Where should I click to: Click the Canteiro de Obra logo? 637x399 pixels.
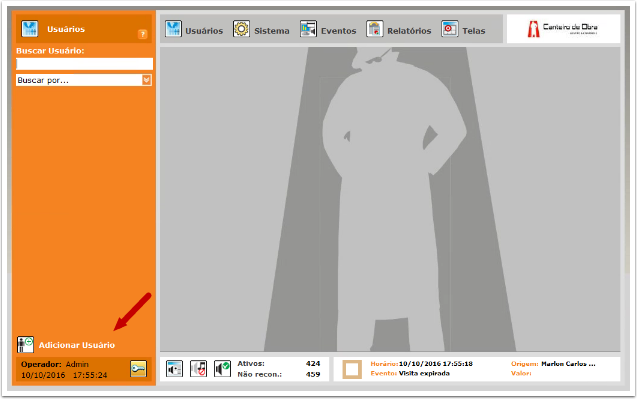pos(563,29)
